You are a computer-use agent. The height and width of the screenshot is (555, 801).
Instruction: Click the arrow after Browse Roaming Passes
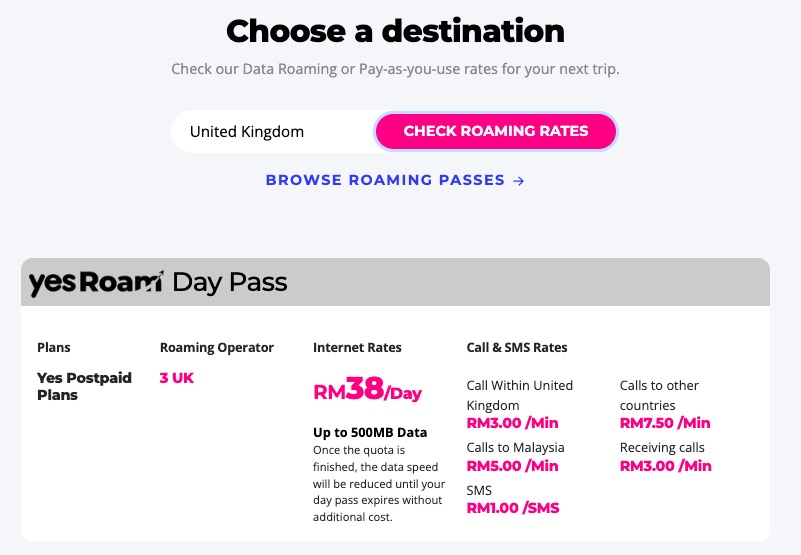click(518, 181)
